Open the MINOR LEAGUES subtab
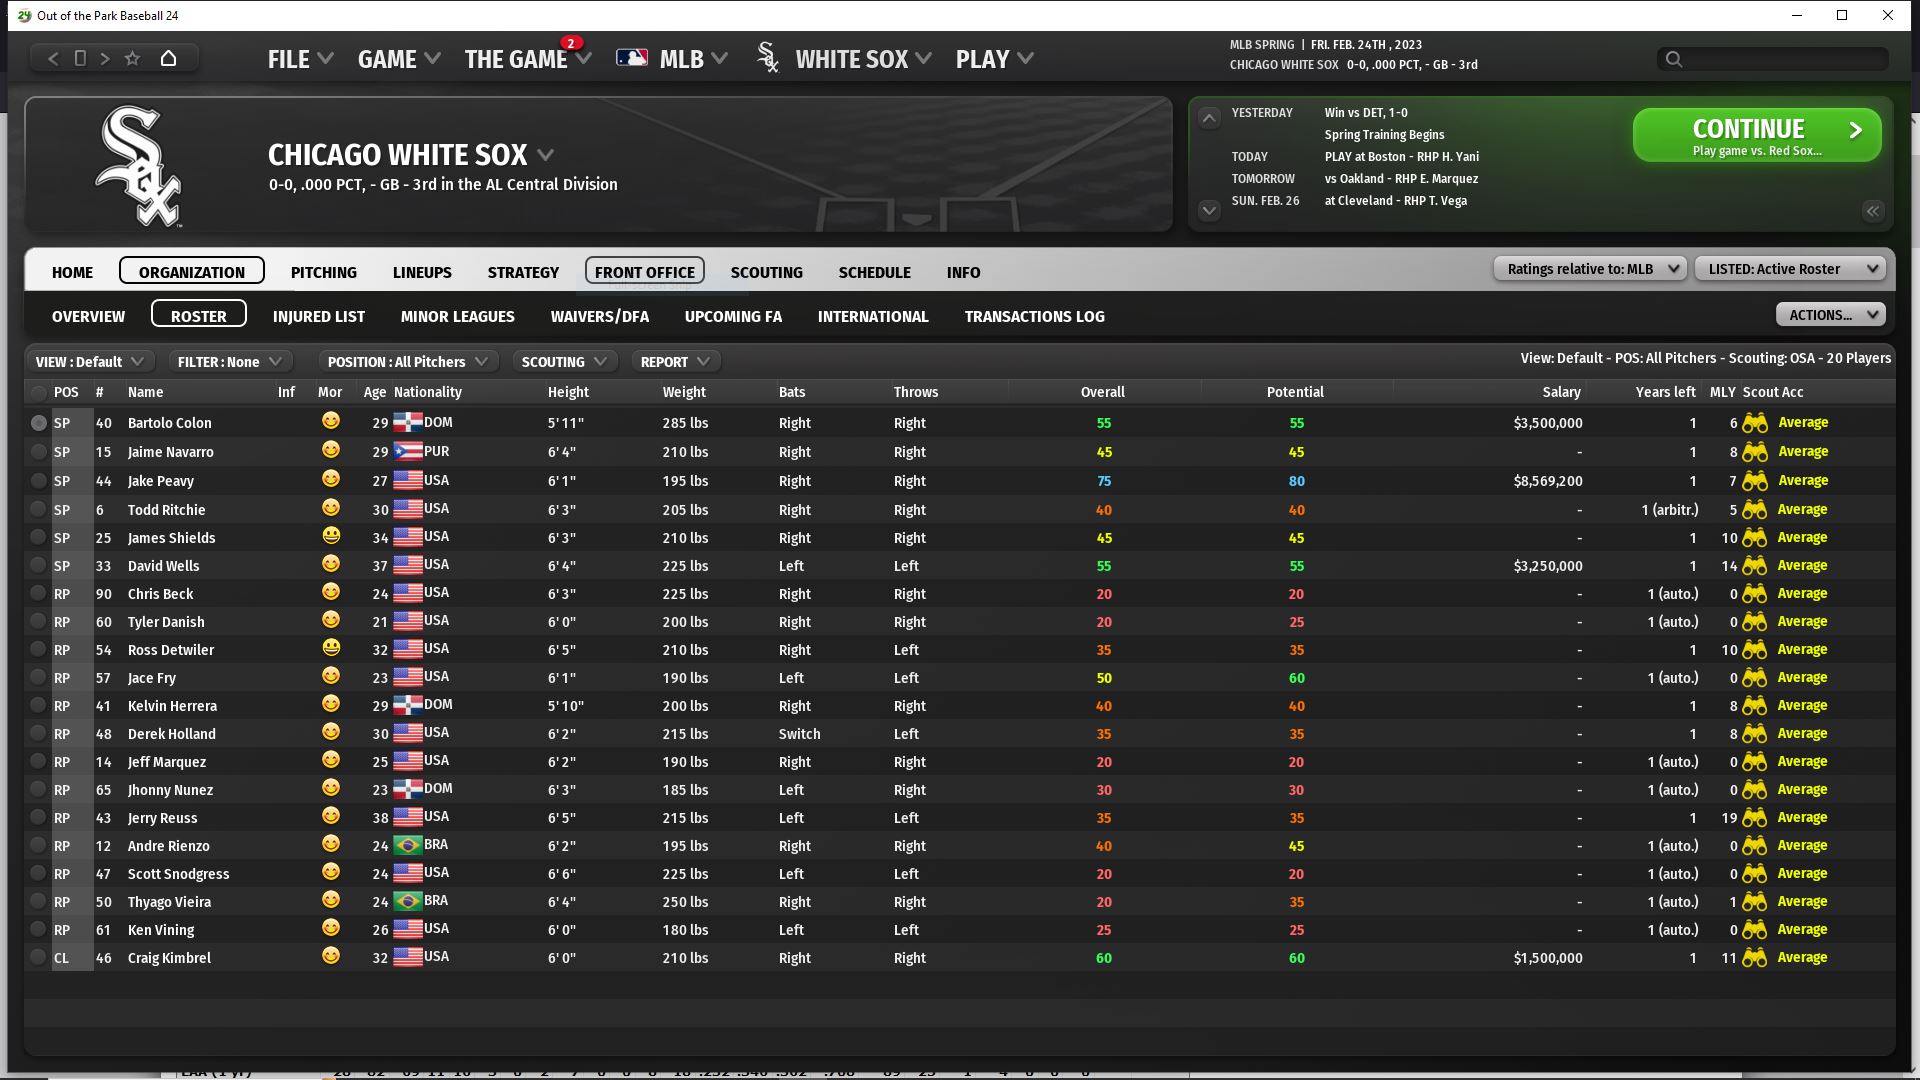This screenshot has width=1920, height=1080. tap(458, 316)
